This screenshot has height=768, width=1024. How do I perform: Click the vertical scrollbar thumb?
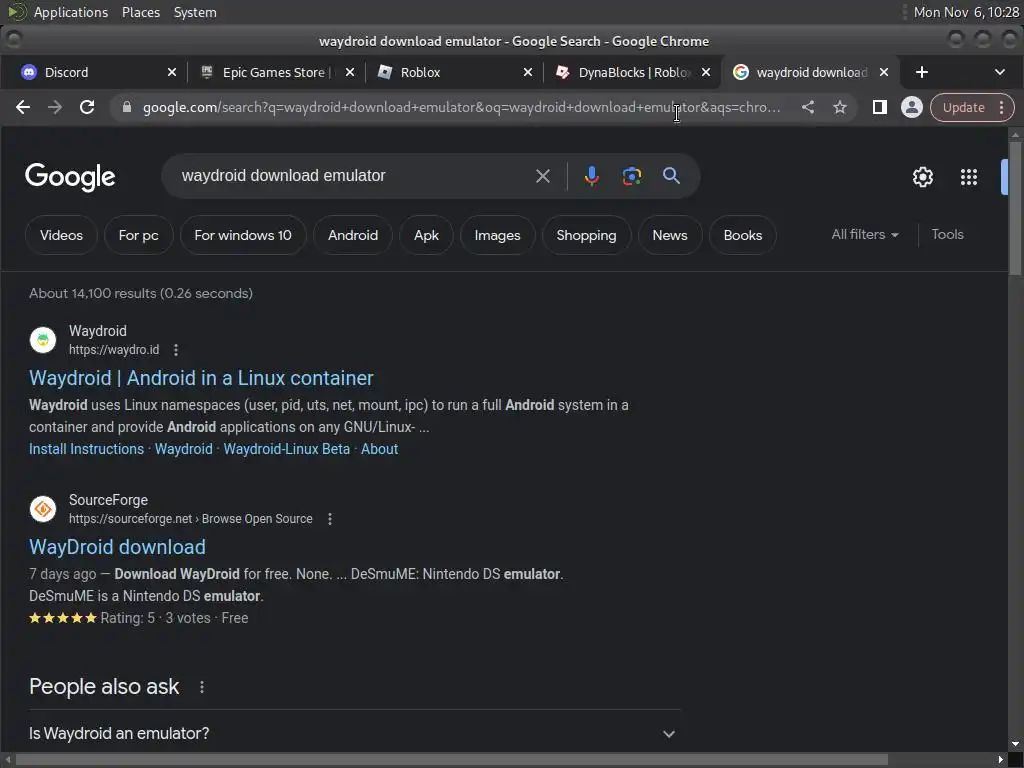click(1015, 209)
